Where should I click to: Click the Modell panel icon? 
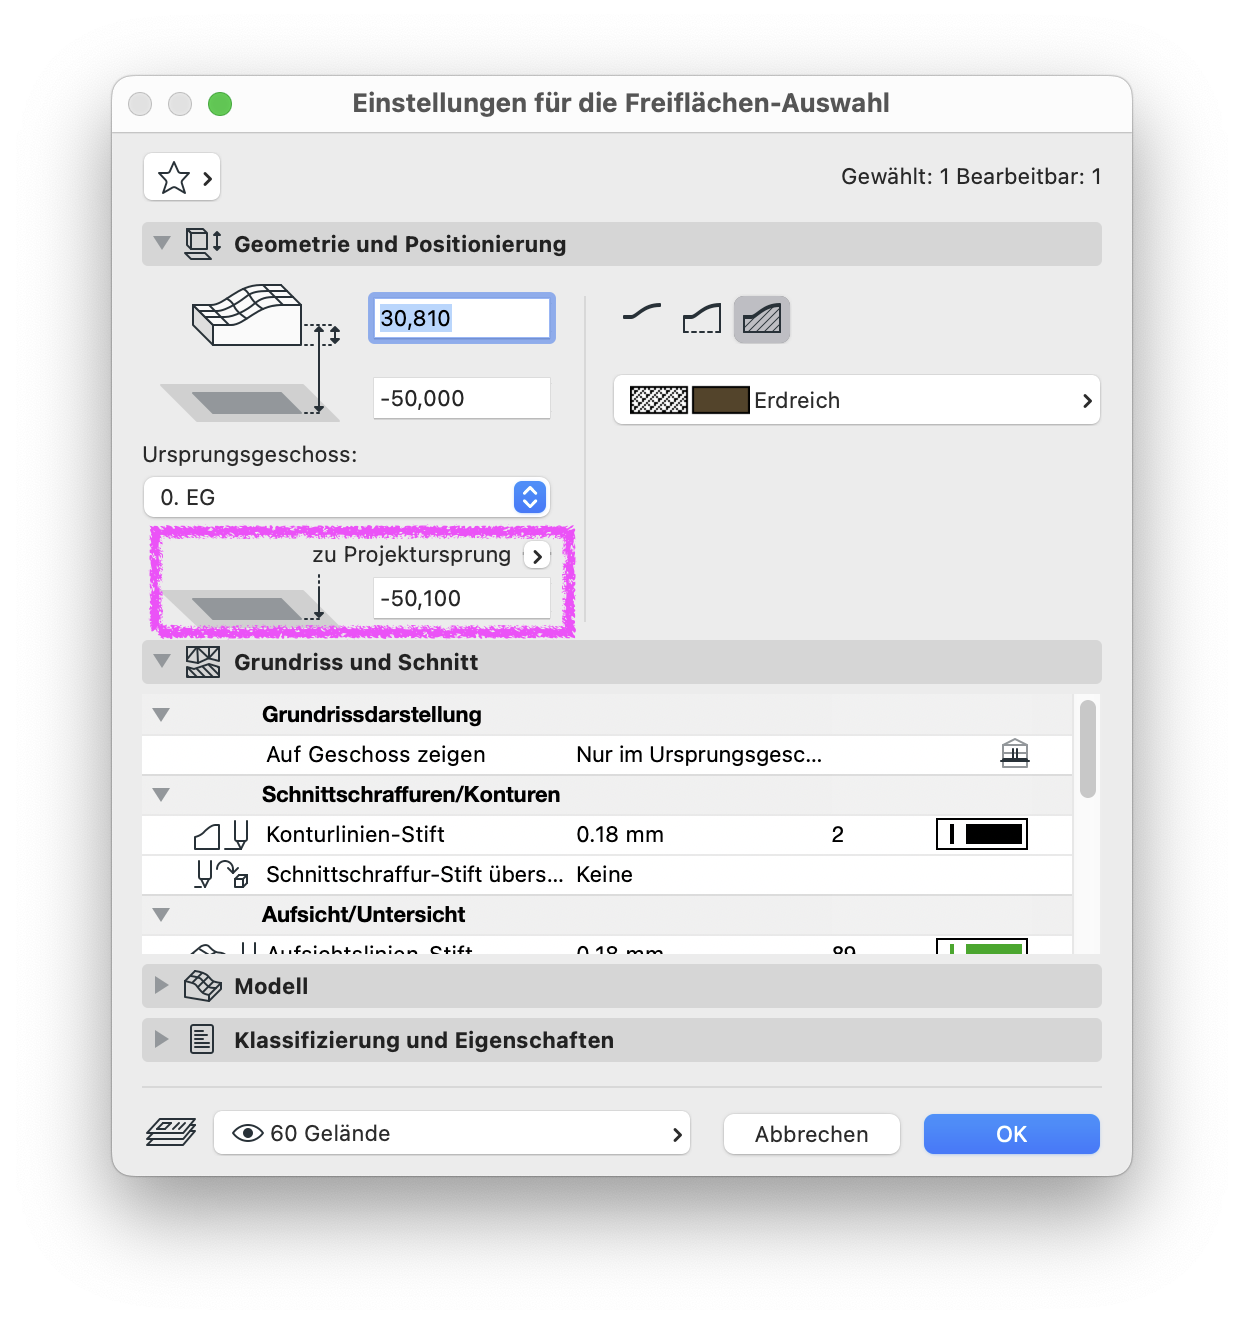203,986
